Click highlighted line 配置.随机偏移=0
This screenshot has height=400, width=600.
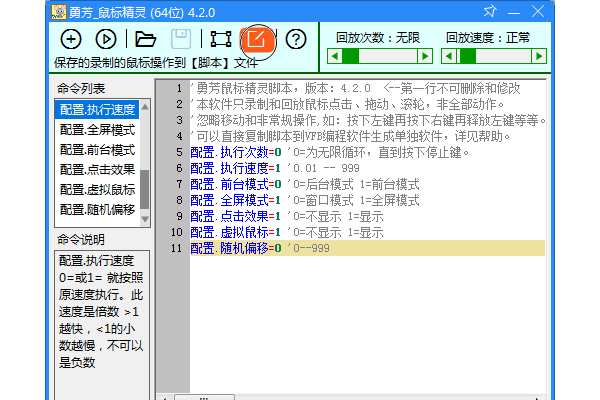click(x=367, y=248)
